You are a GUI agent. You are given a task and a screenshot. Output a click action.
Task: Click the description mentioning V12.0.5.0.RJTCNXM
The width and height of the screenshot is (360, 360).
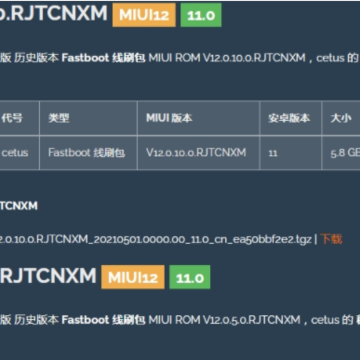pos(180,320)
